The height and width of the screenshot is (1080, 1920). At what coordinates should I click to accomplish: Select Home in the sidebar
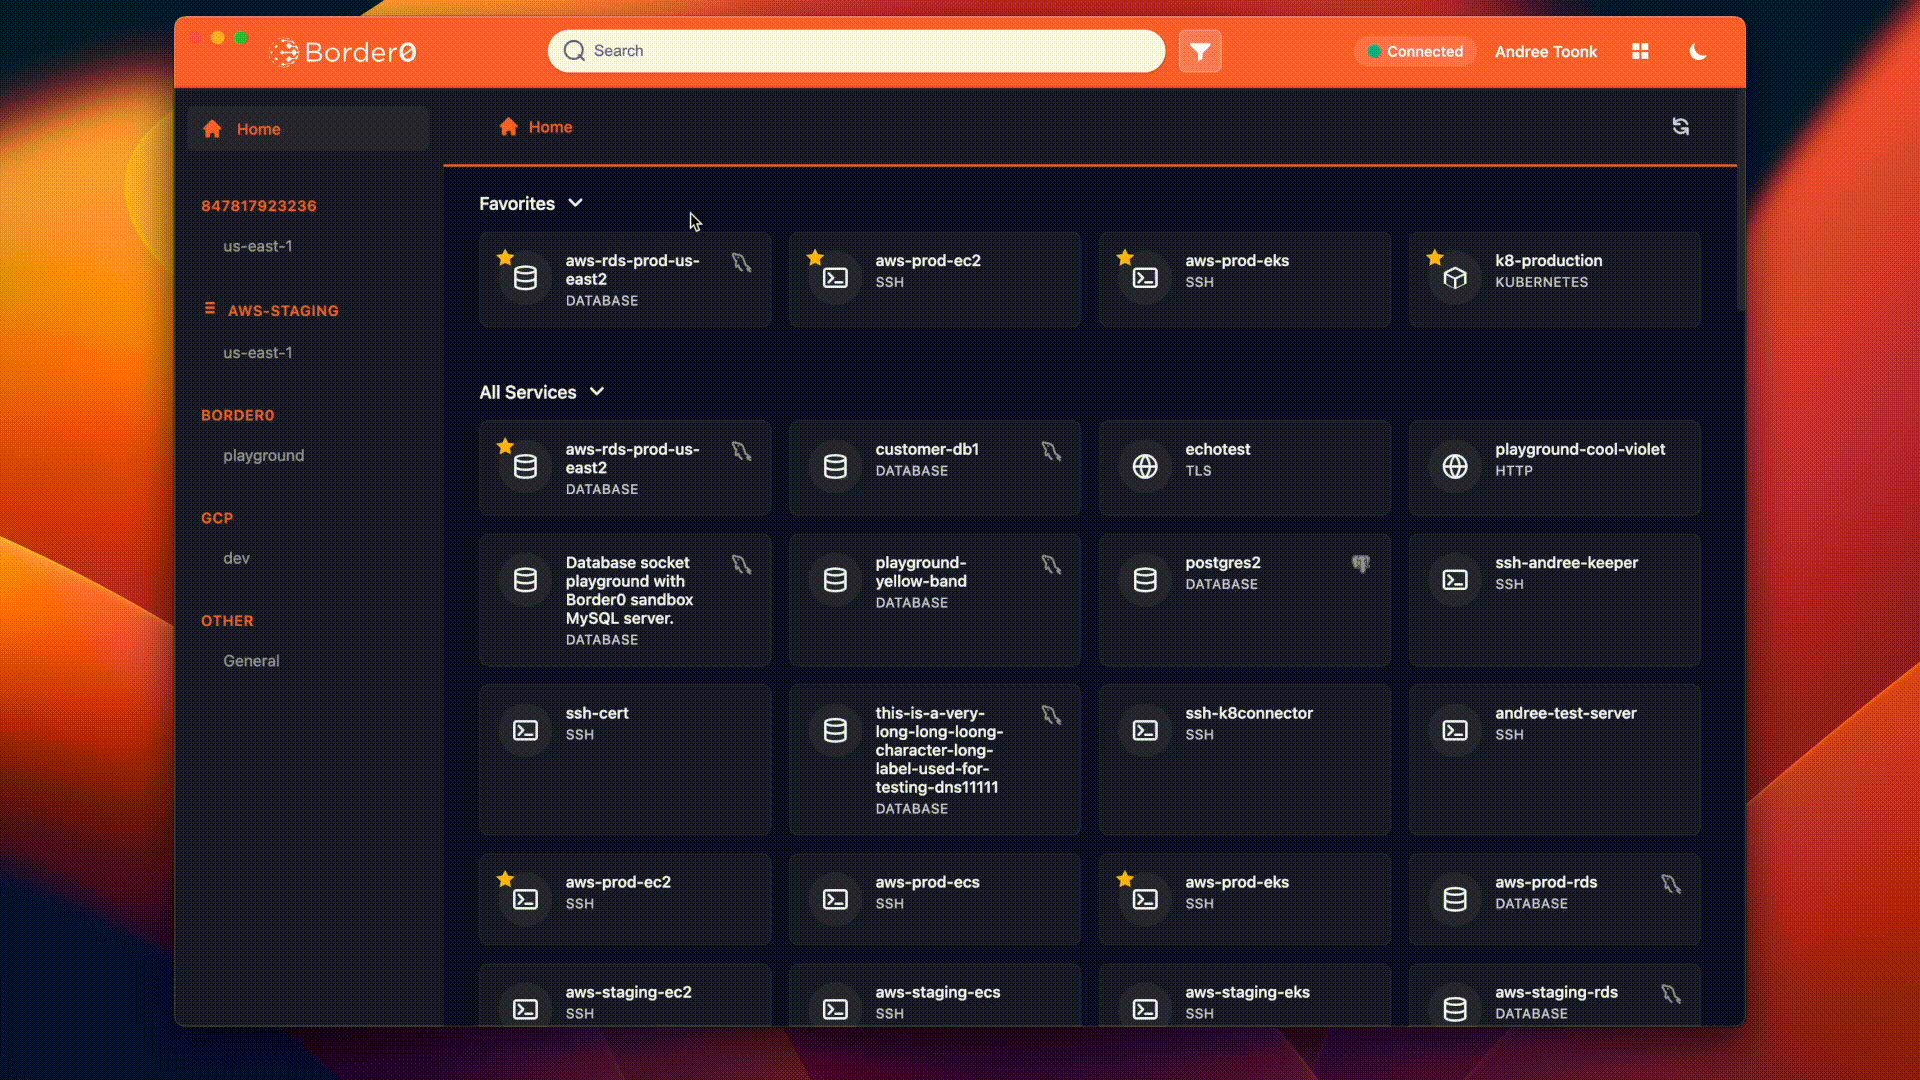point(258,129)
